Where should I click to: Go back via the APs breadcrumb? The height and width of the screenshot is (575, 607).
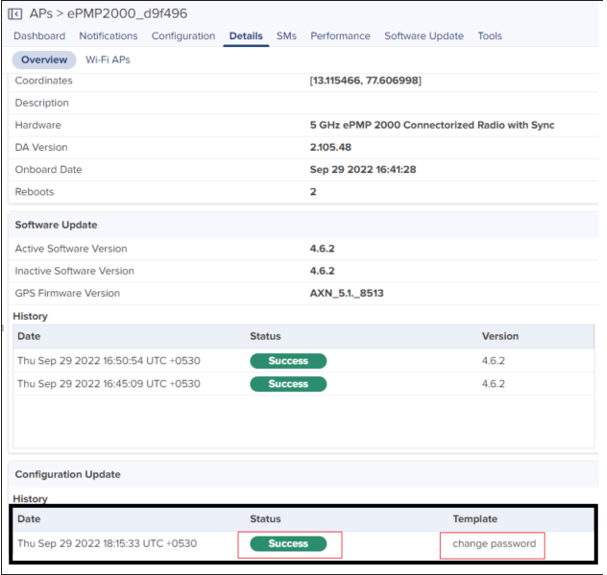click(41, 14)
